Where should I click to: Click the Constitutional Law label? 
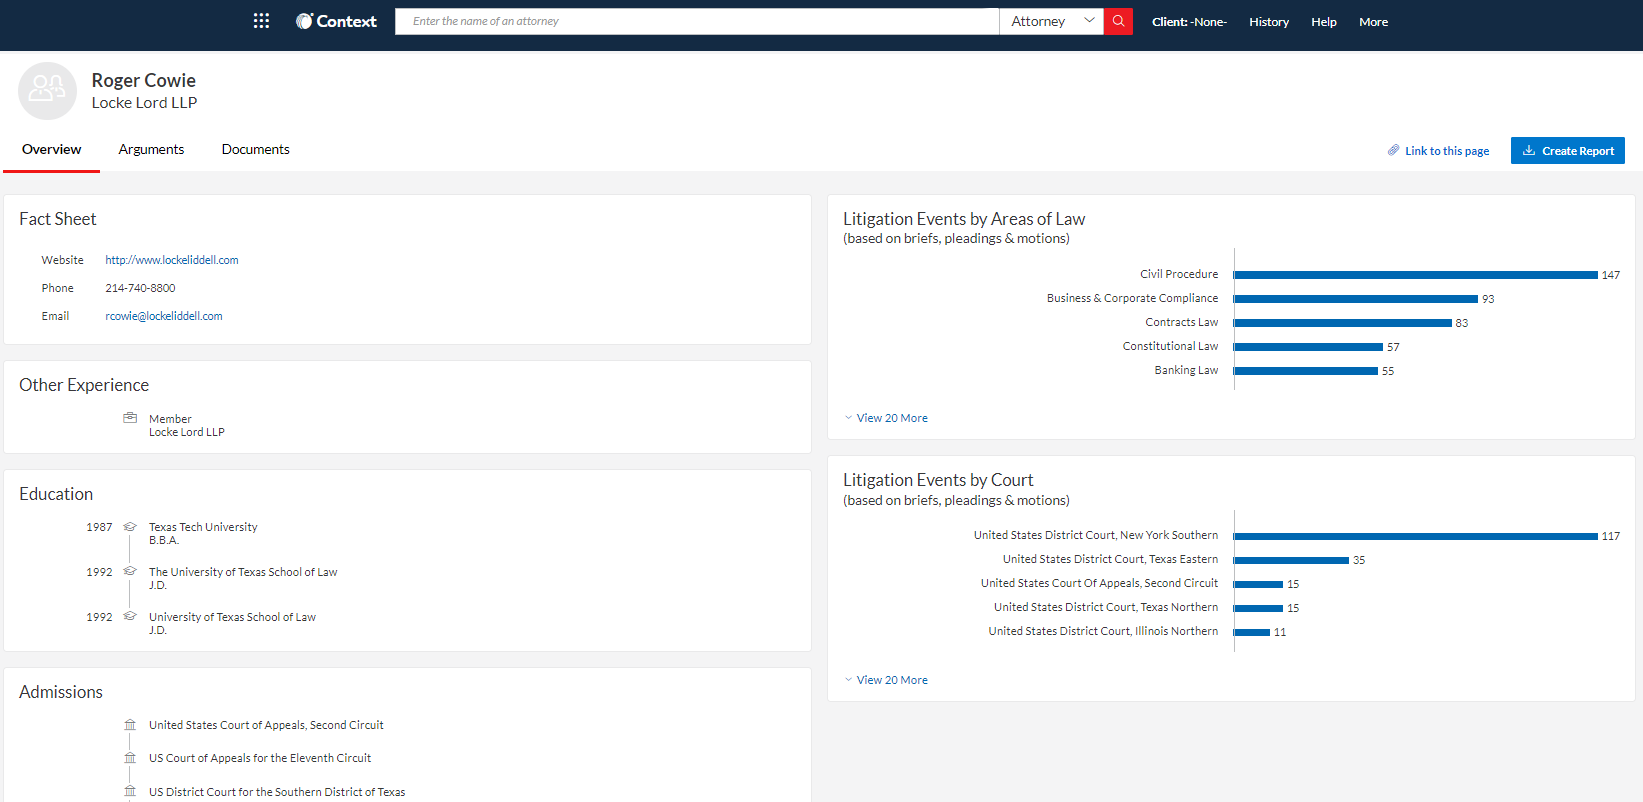coord(1170,346)
